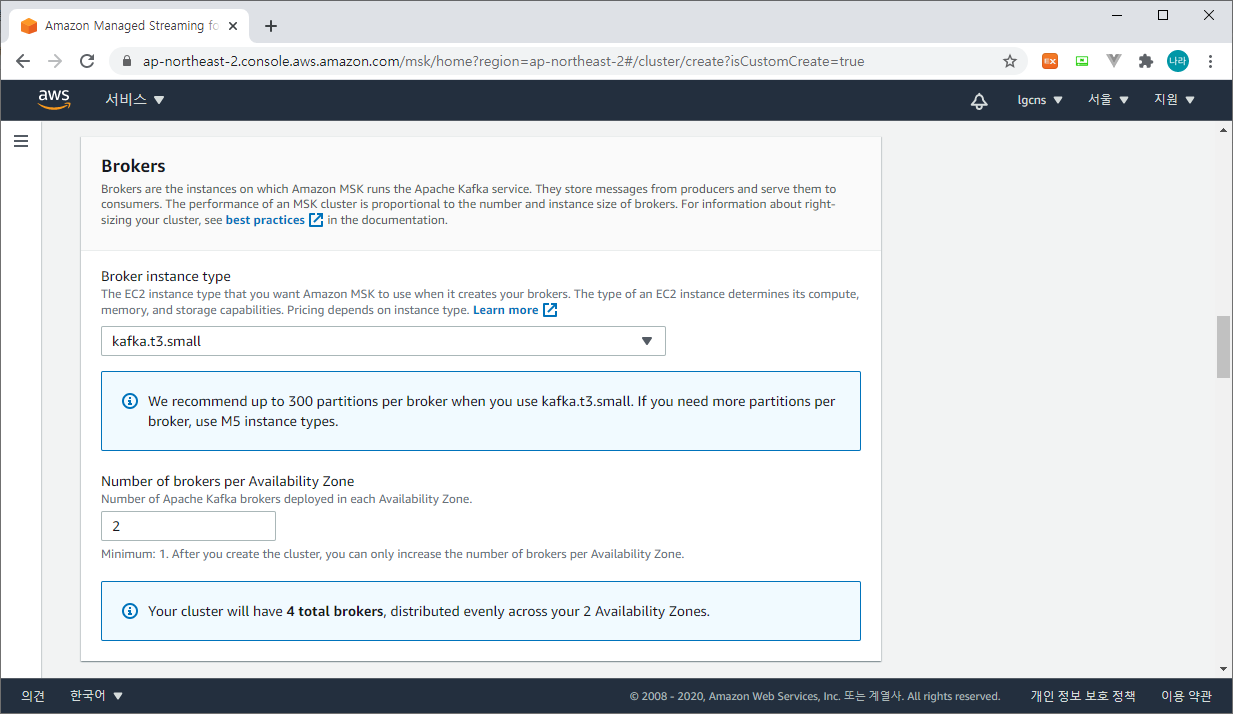Viewport: 1233px width, 714px height.
Task: Click the orange extension icon in the toolbar
Action: pos(1050,61)
